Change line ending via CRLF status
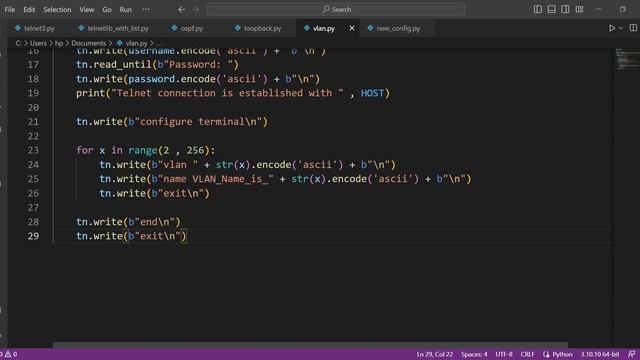The width and height of the screenshot is (640, 360). coord(527,354)
